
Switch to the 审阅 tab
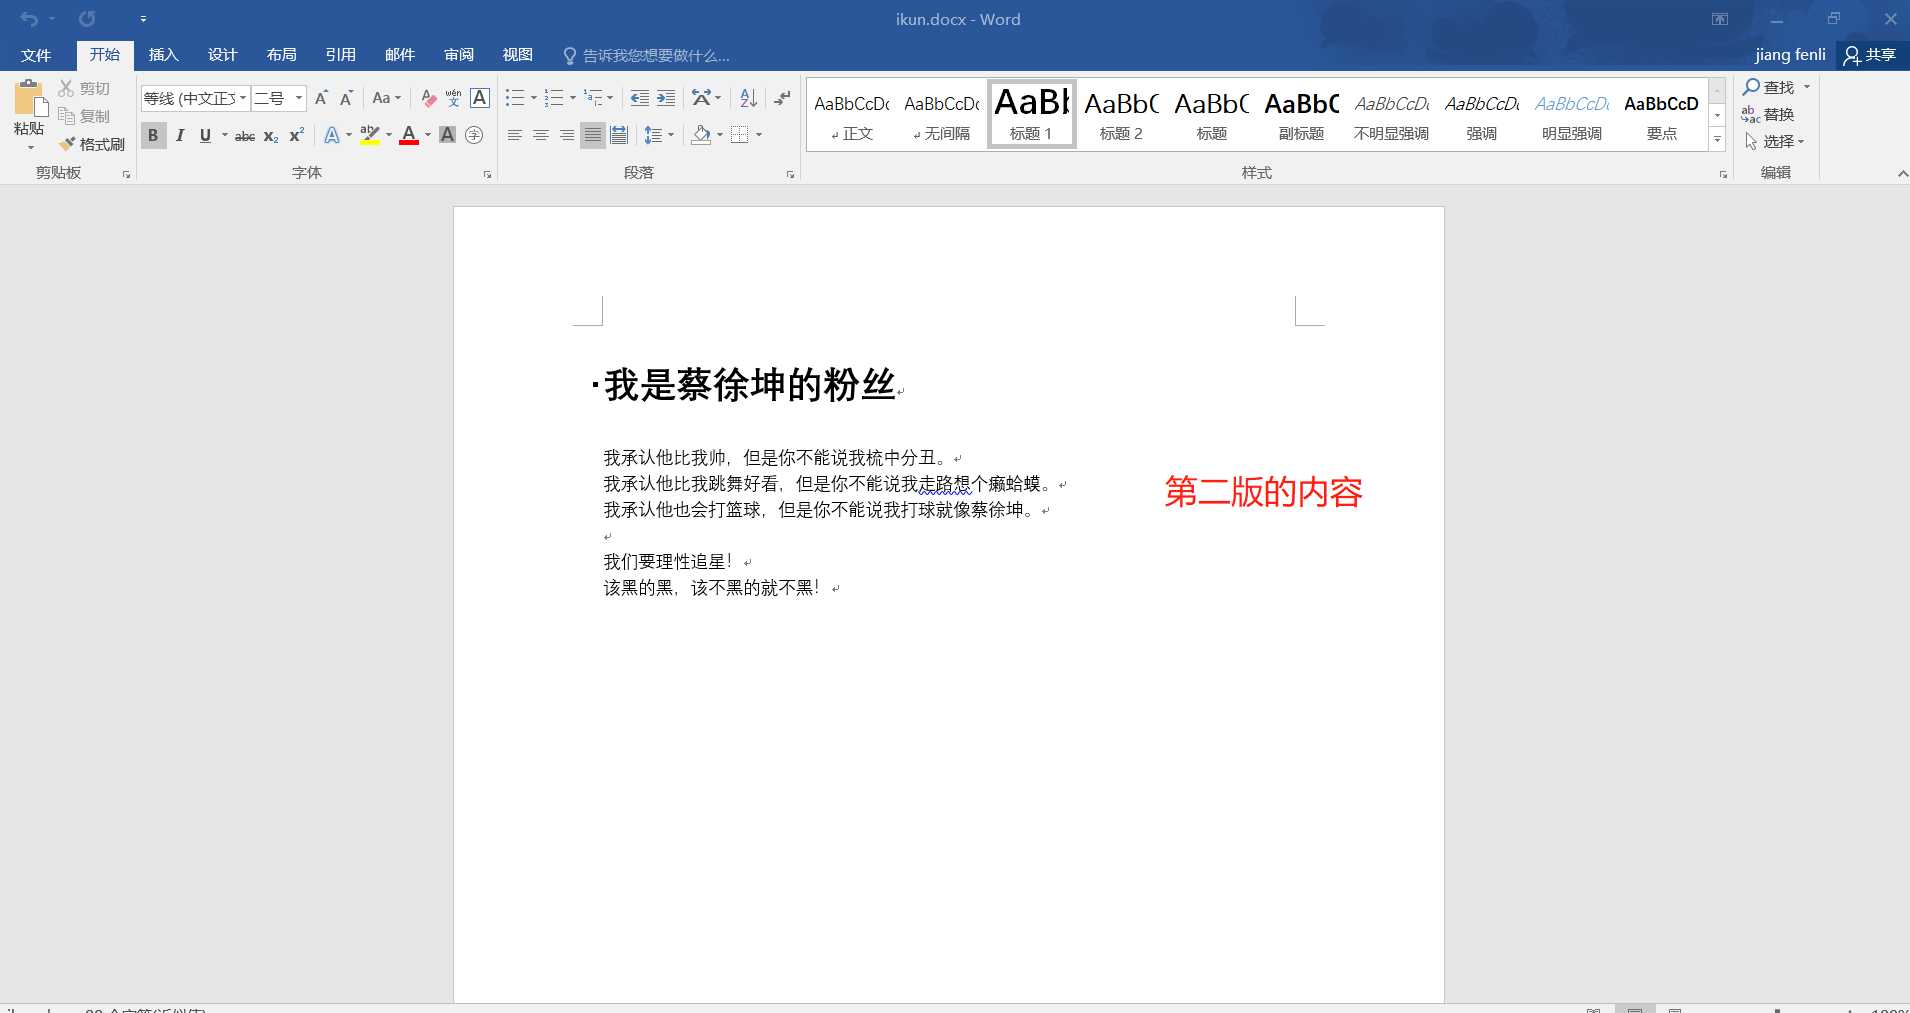pyautogui.click(x=459, y=55)
